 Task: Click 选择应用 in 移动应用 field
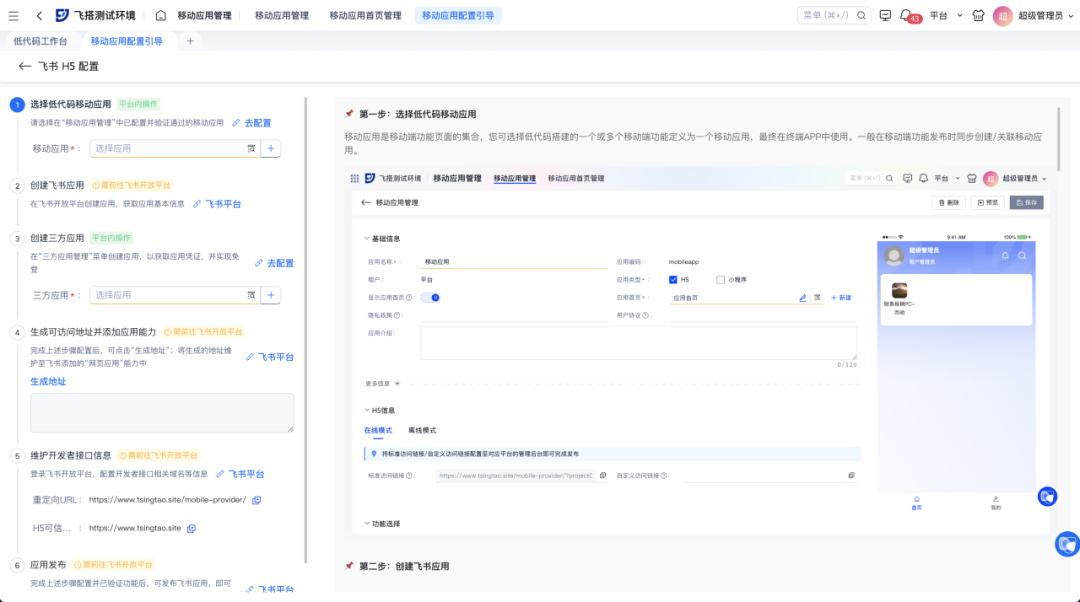[x=169, y=148]
